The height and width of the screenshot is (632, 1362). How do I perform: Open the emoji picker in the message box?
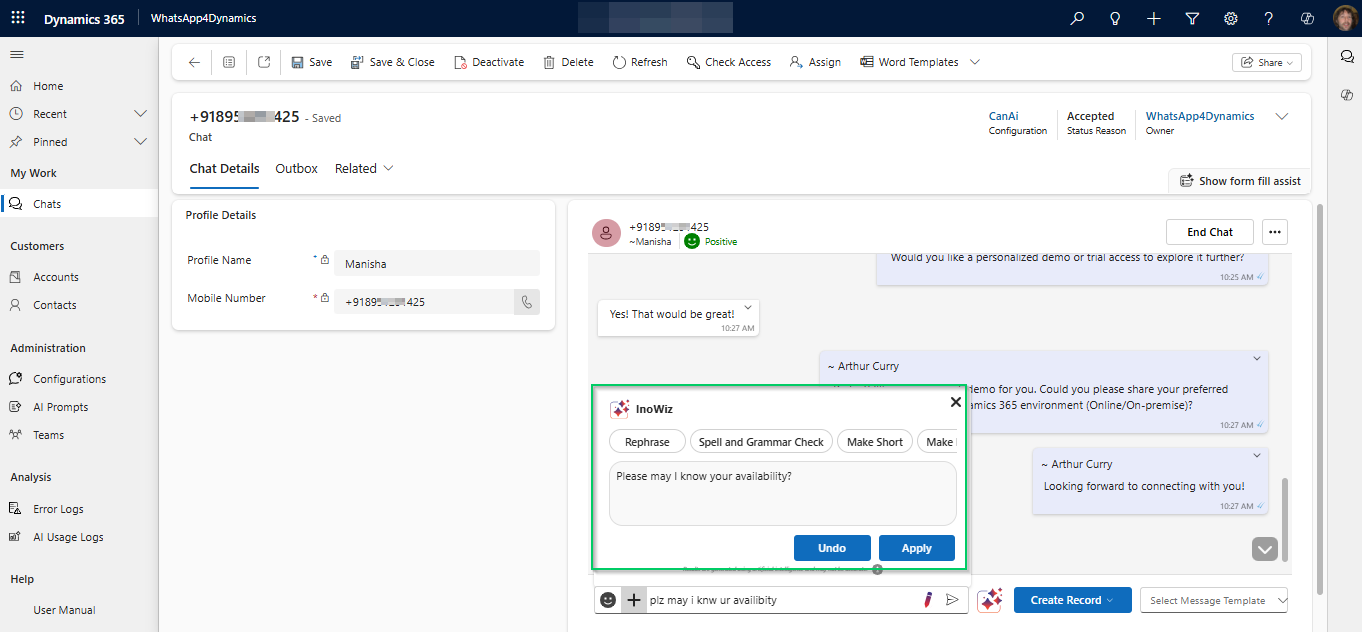608,600
